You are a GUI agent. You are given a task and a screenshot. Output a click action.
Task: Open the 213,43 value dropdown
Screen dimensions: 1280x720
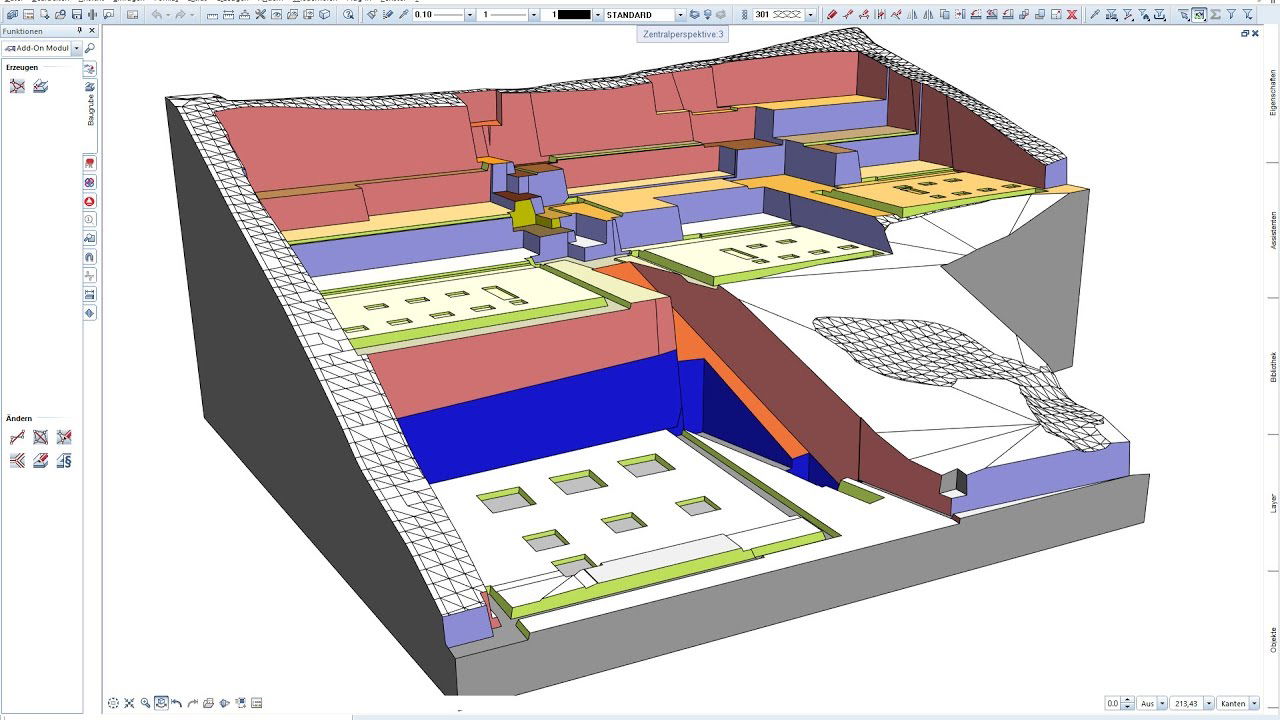(x=1209, y=703)
